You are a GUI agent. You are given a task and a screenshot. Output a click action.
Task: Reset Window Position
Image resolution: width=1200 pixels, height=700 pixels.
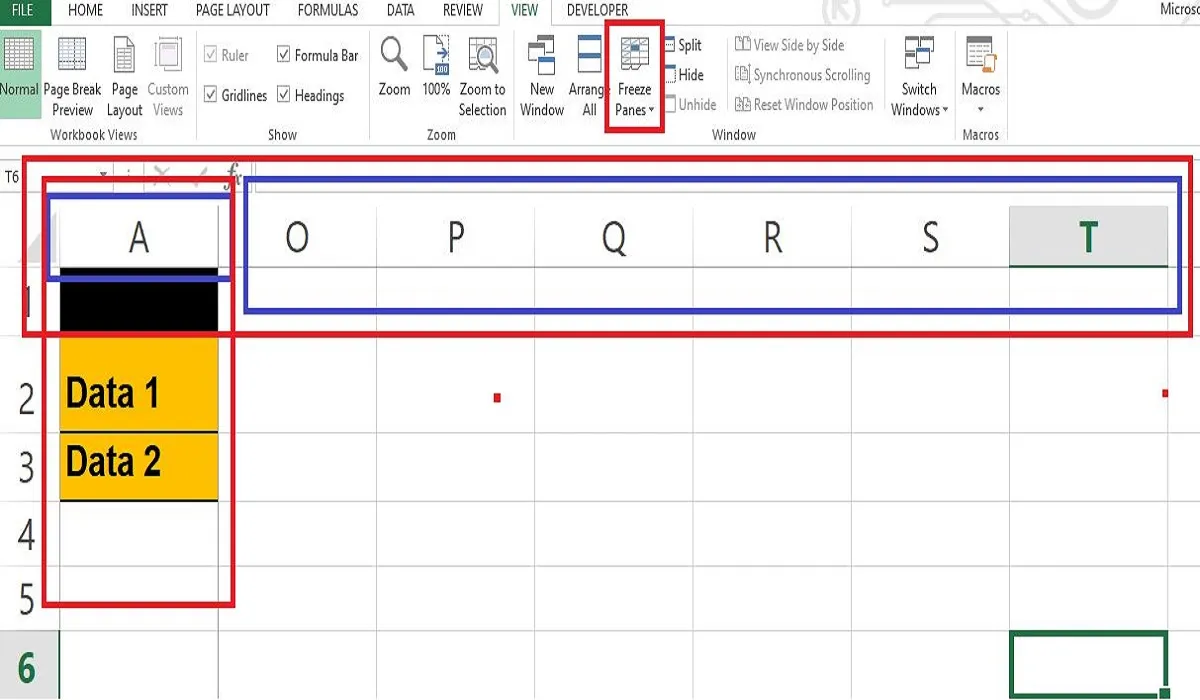[804, 104]
